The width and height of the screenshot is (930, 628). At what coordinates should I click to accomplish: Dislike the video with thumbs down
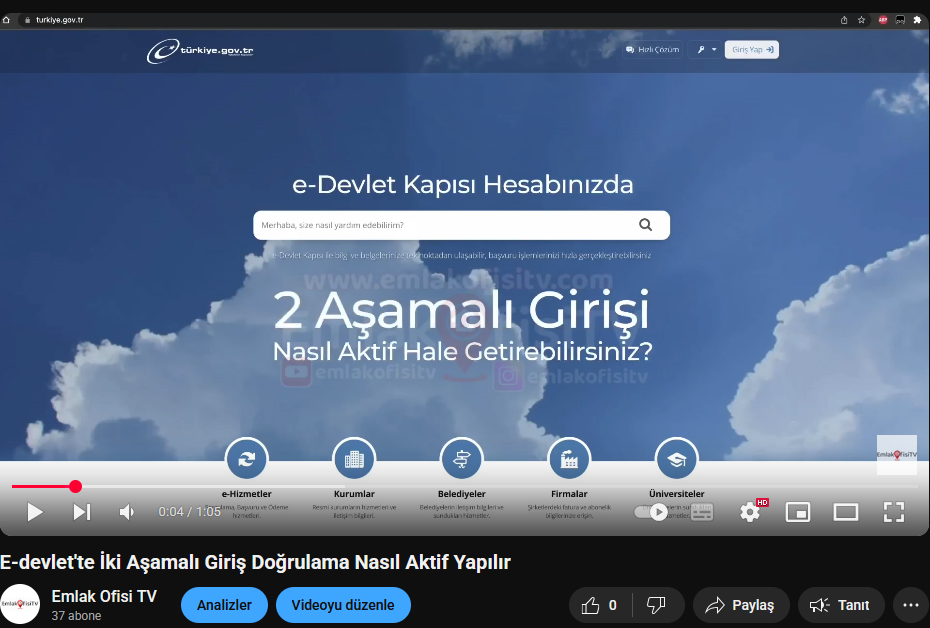tap(657, 605)
